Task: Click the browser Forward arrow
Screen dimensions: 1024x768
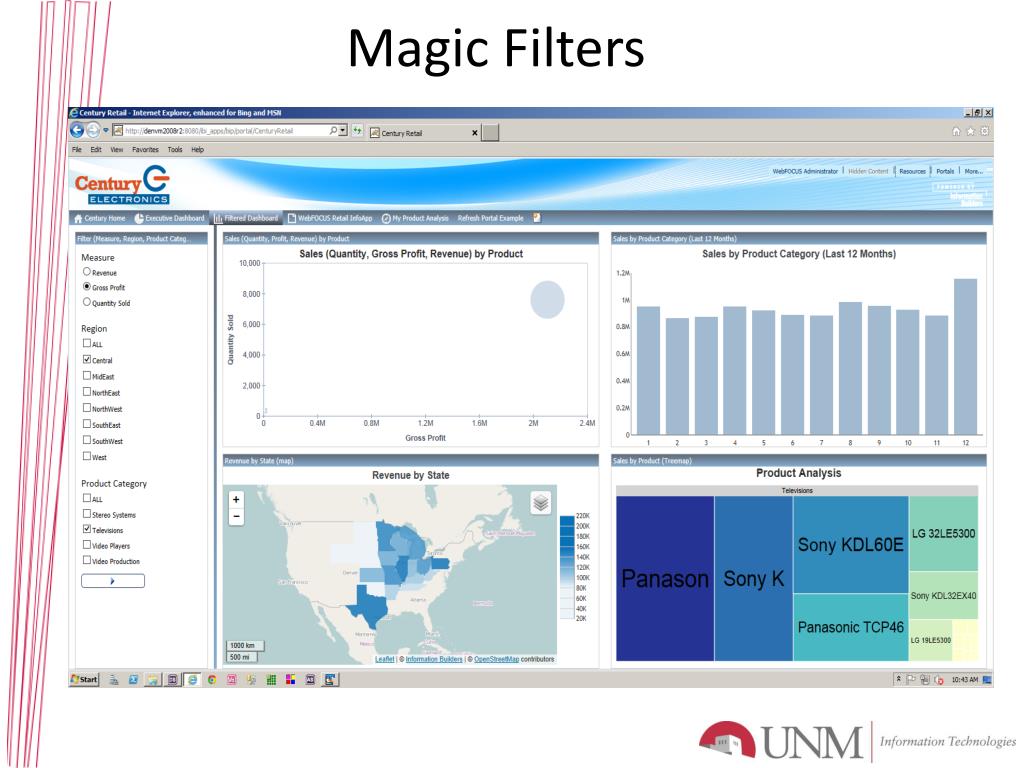Action: 93,131
